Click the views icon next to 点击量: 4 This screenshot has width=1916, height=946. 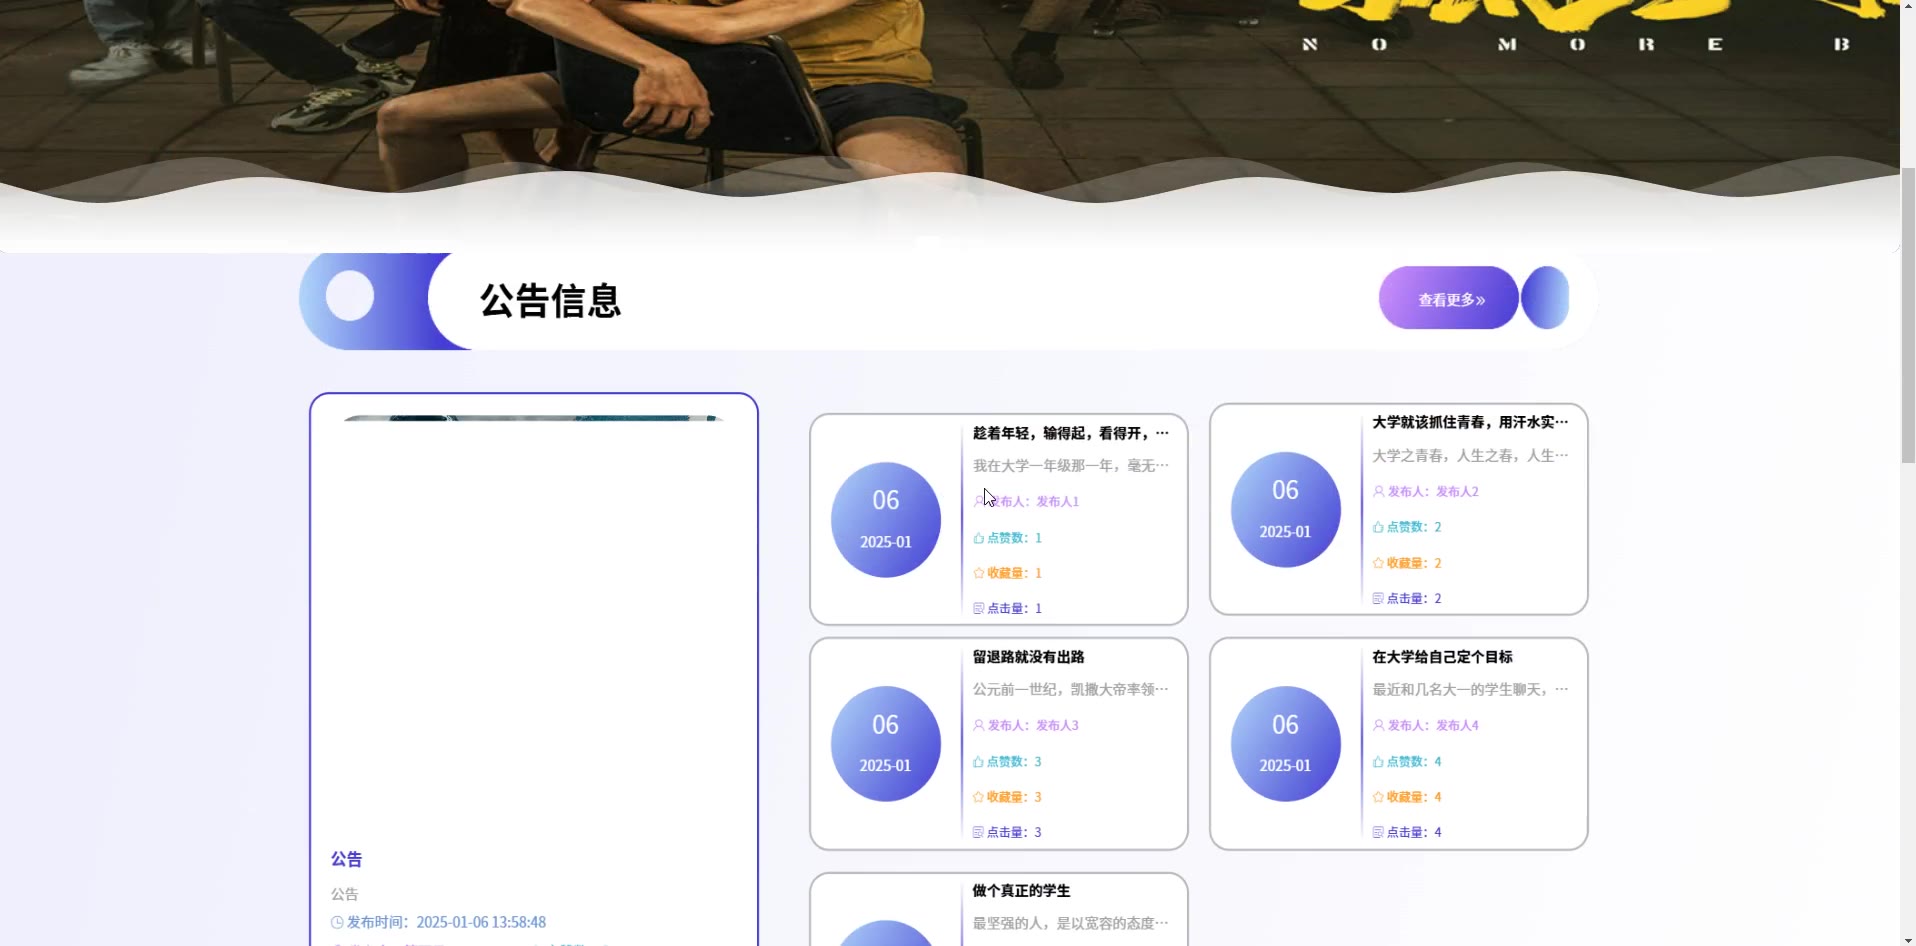point(1378,832)
